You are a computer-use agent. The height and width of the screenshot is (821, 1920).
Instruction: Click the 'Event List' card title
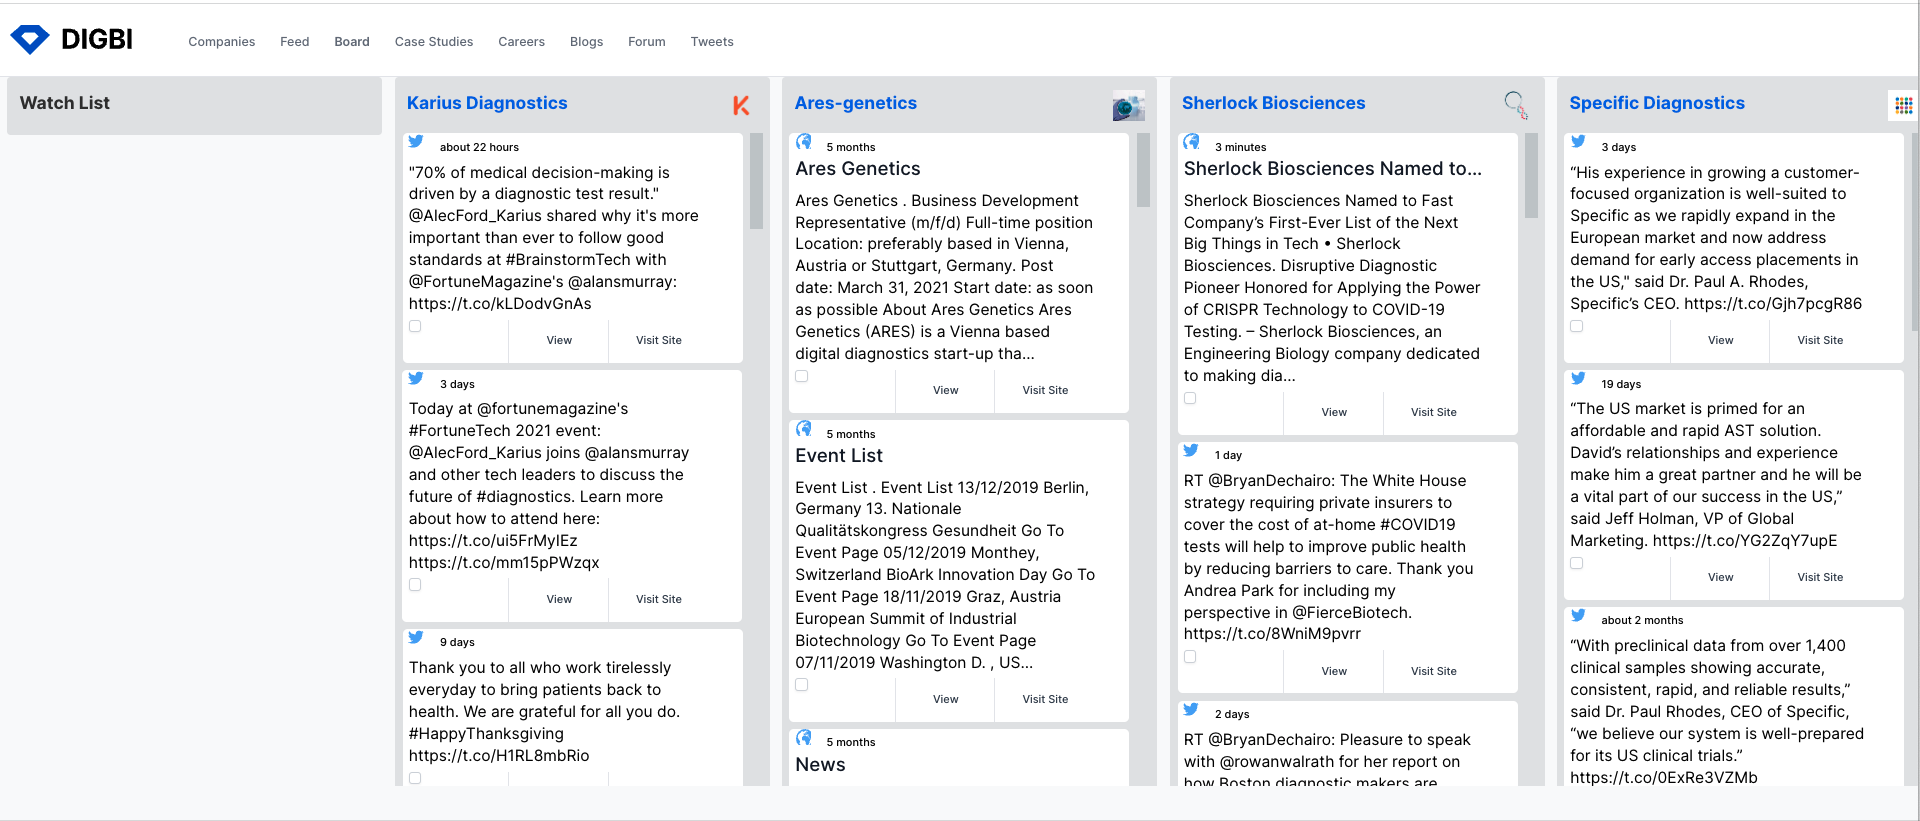[839, 456]
